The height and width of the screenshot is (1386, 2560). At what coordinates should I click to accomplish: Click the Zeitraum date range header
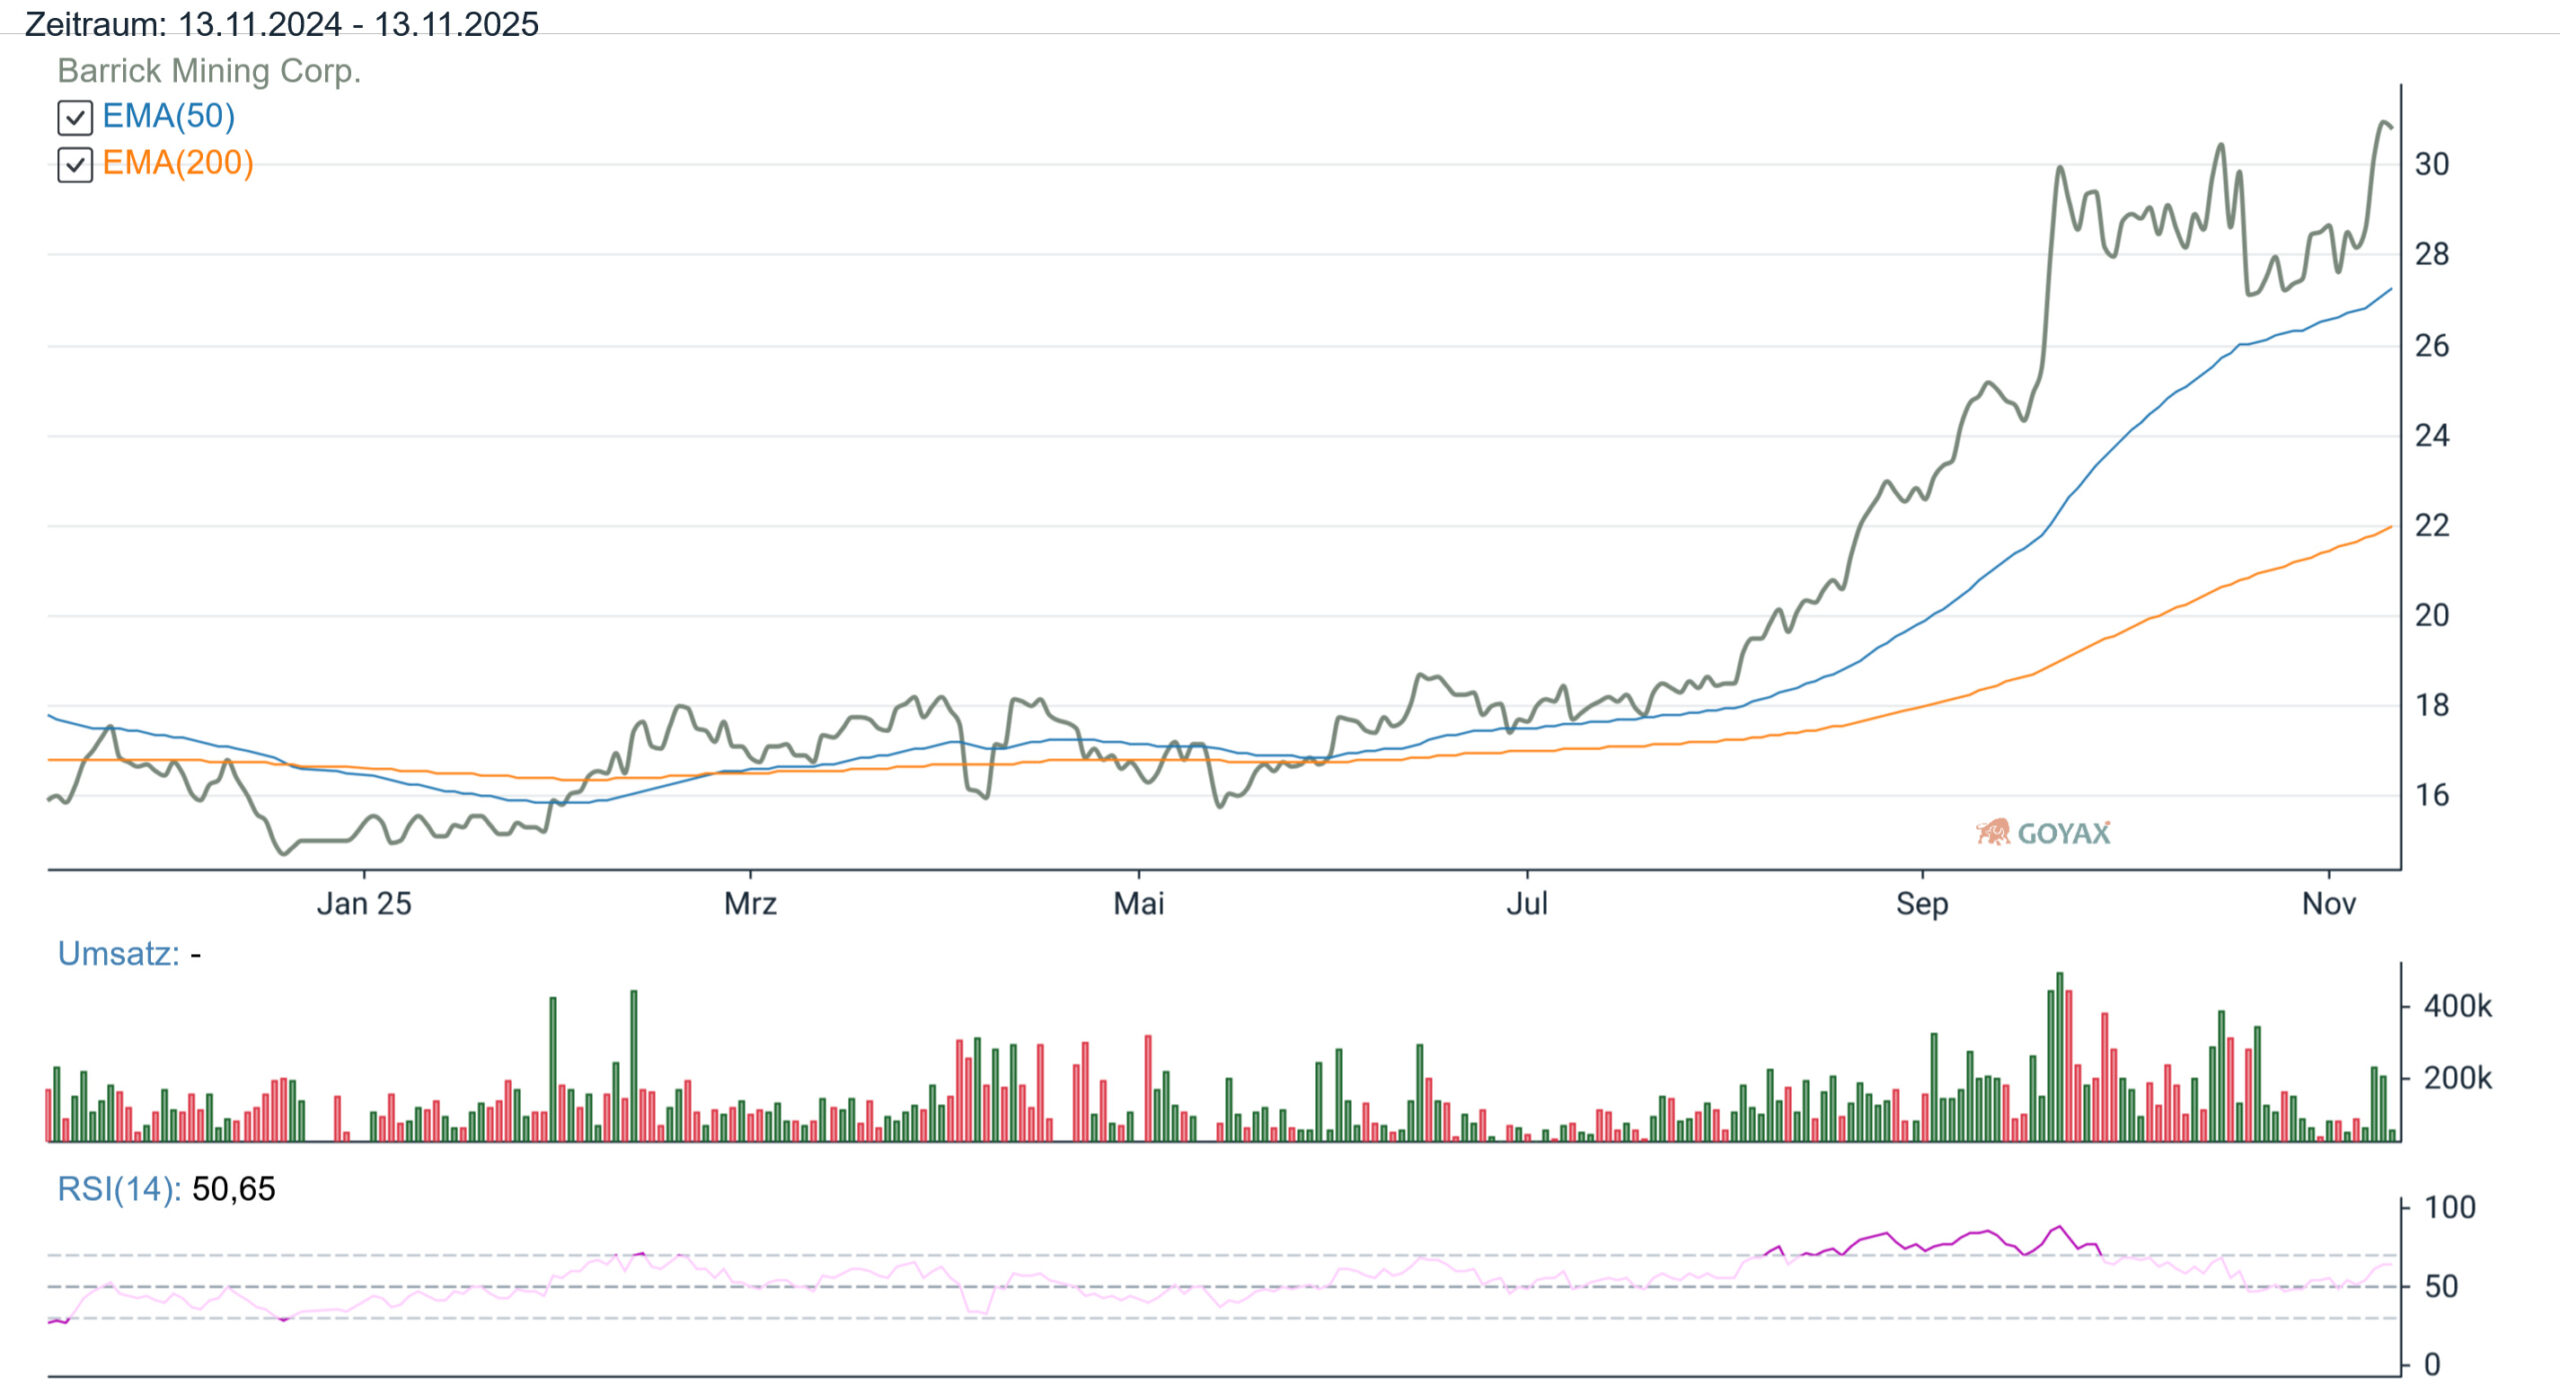coord(281,23)
